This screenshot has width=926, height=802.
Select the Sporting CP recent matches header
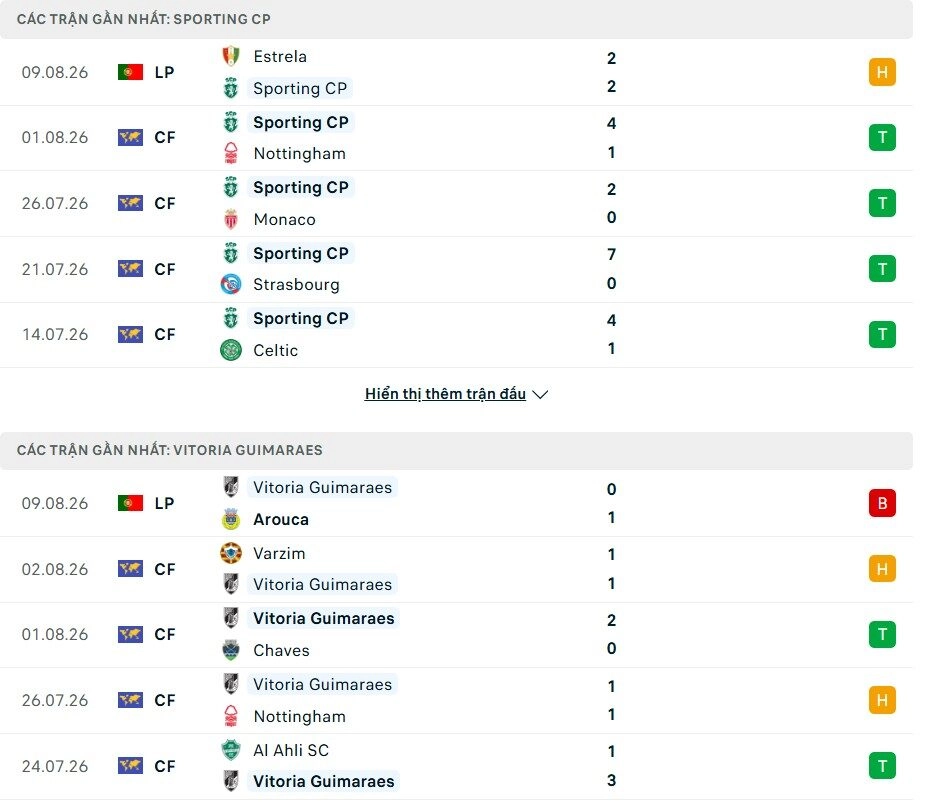coord(457,19)
